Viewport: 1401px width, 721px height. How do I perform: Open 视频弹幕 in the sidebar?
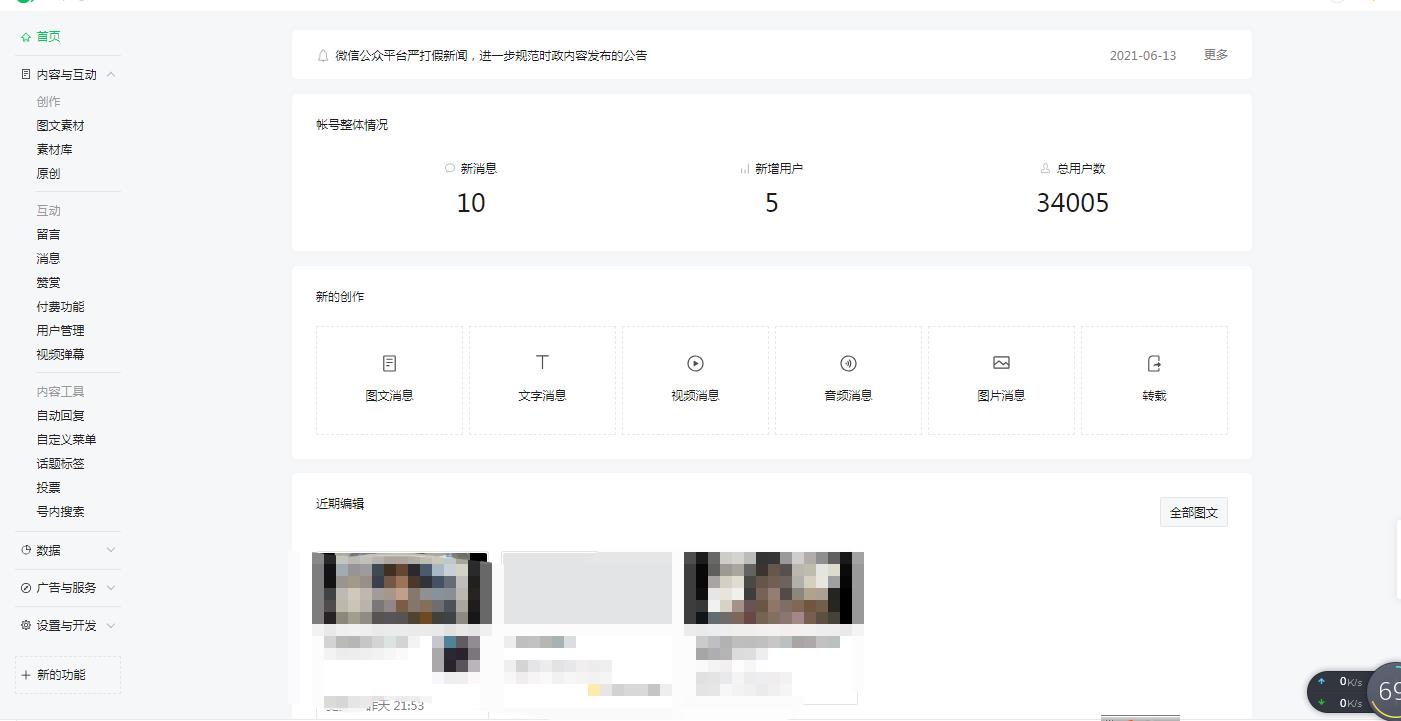pyautogui.click(x=61, y=355)
